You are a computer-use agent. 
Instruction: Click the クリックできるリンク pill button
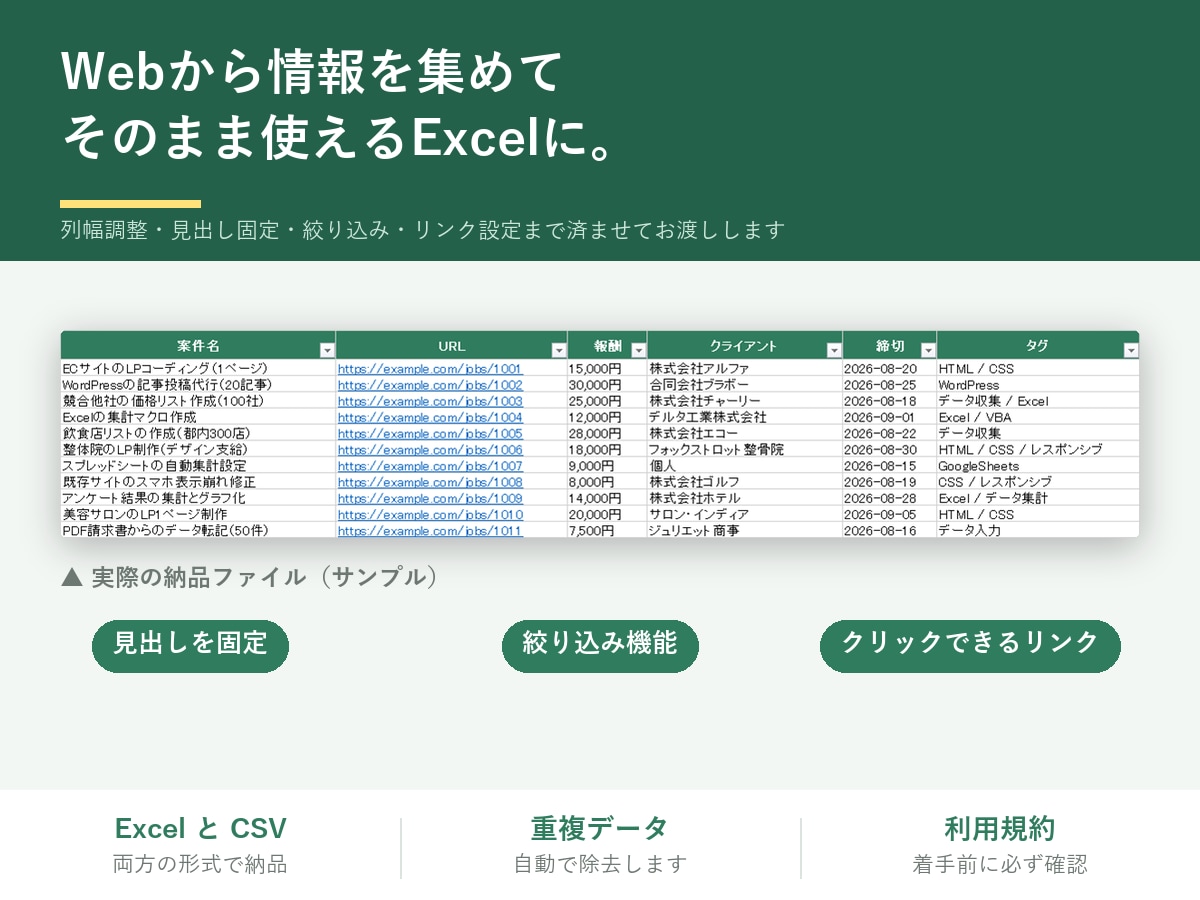click(x=970, y=646)
